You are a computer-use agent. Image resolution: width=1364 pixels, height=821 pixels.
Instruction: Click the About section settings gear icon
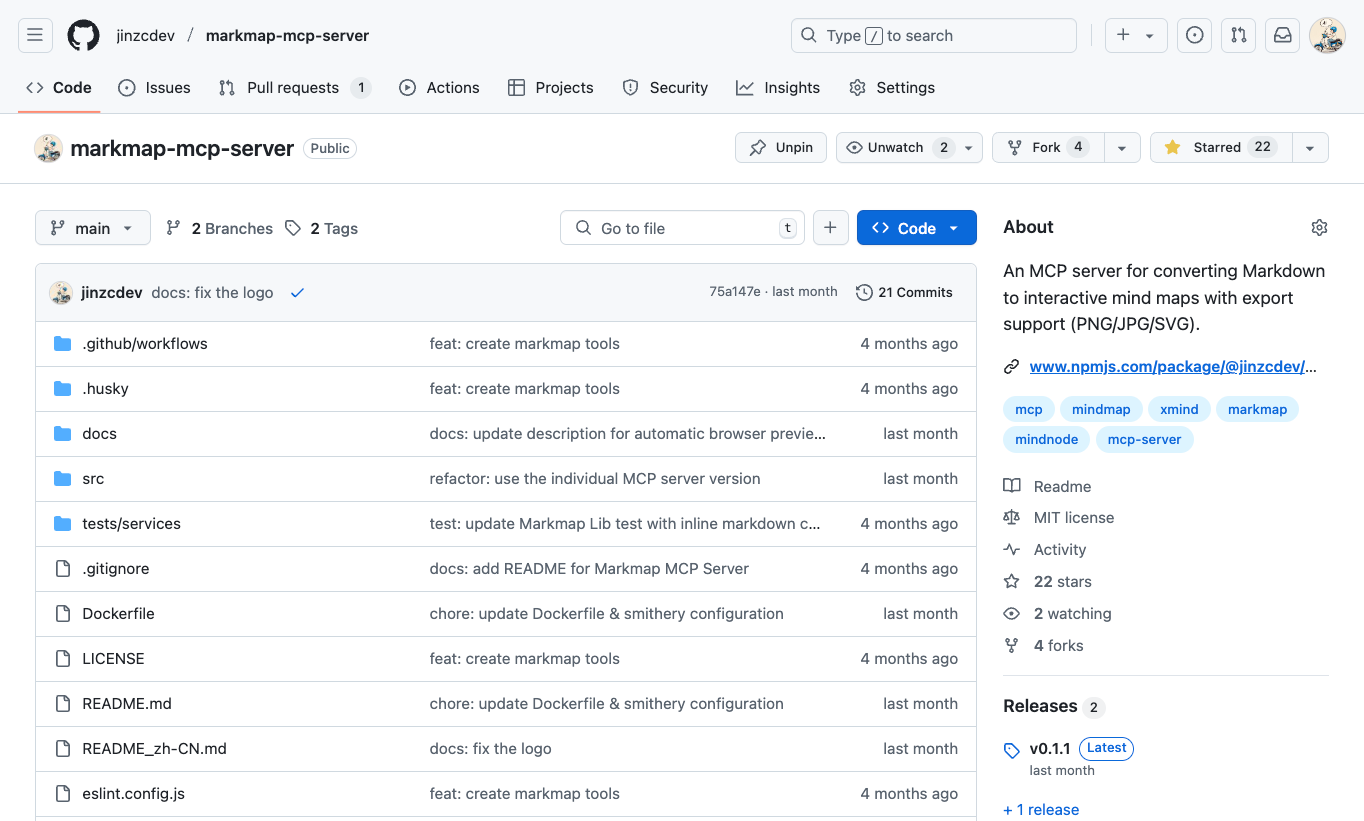tap(1319, 227)
